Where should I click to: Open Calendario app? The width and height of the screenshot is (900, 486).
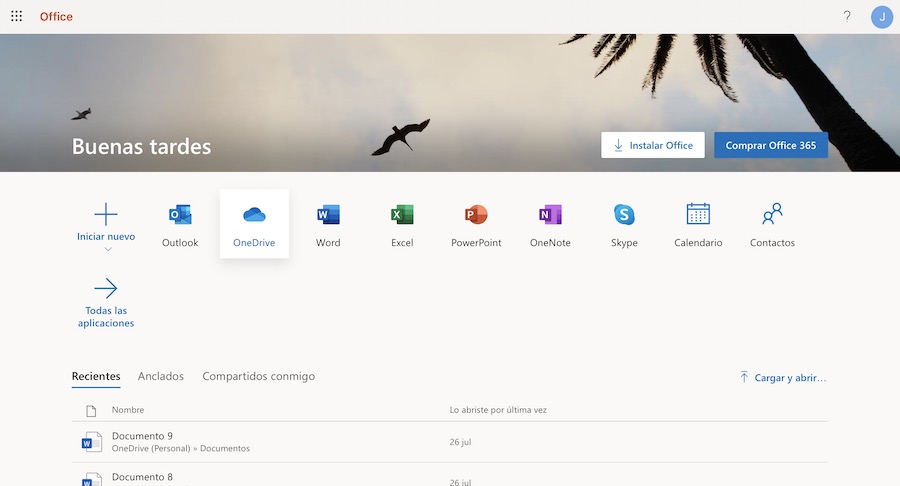pyautogui.click(x=698, y=224)
